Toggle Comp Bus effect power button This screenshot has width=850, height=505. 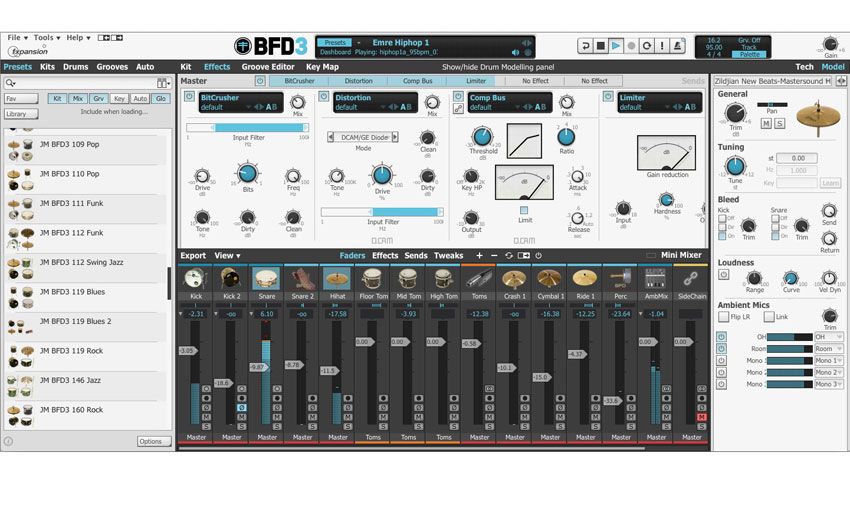pyautogui.click(x=458, y=96)
